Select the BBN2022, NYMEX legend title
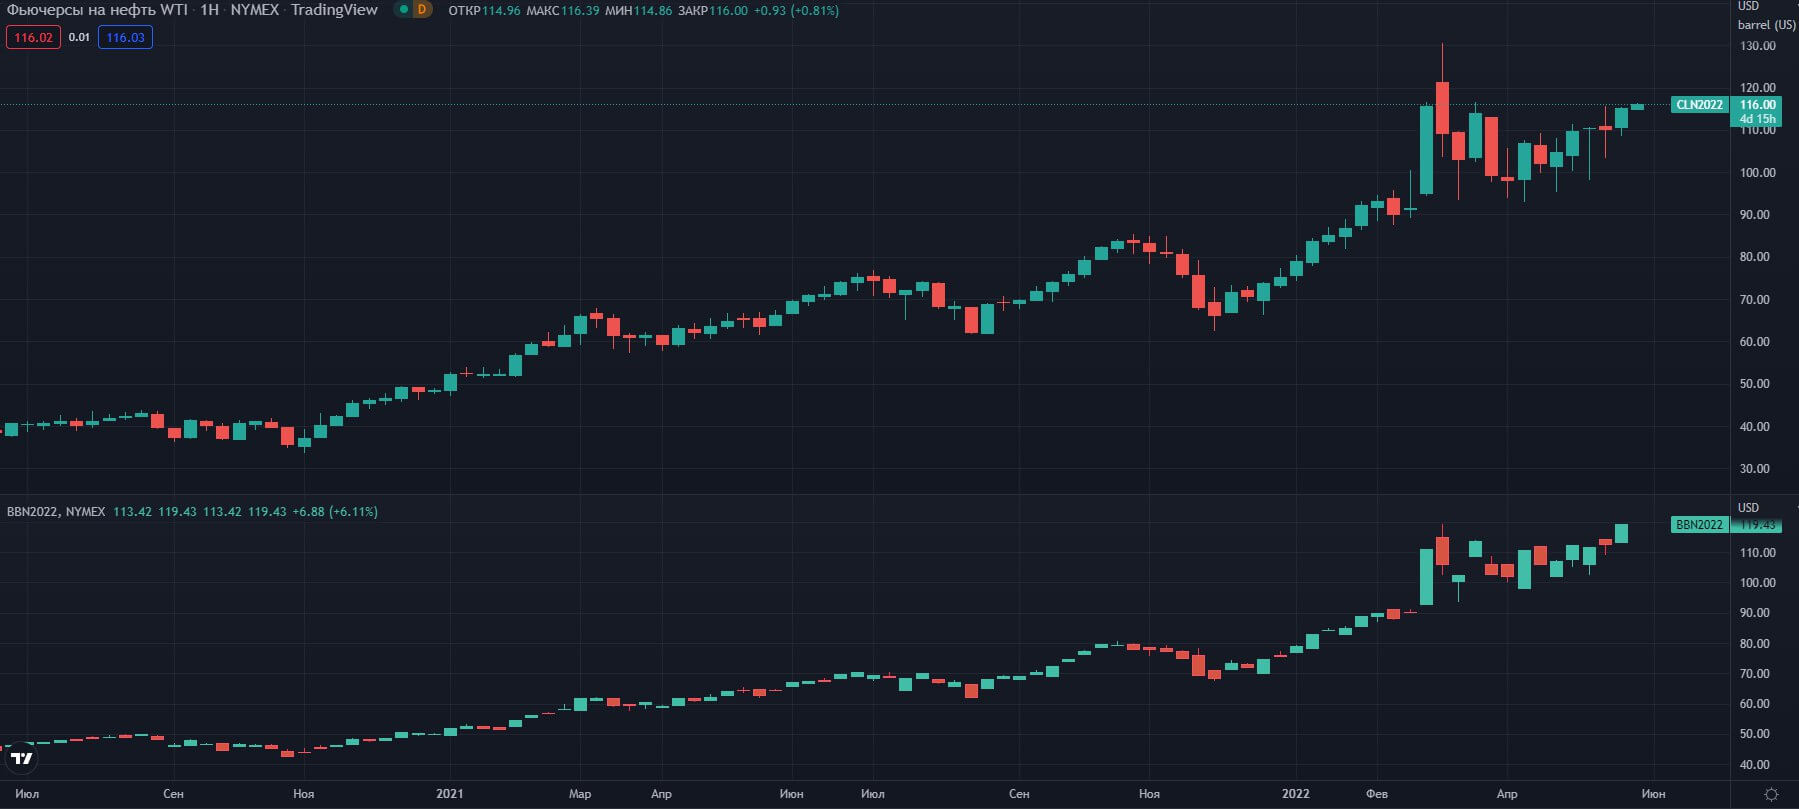Image resolution: width=1799 pixels, height=809 pixels. pos(56,512)
